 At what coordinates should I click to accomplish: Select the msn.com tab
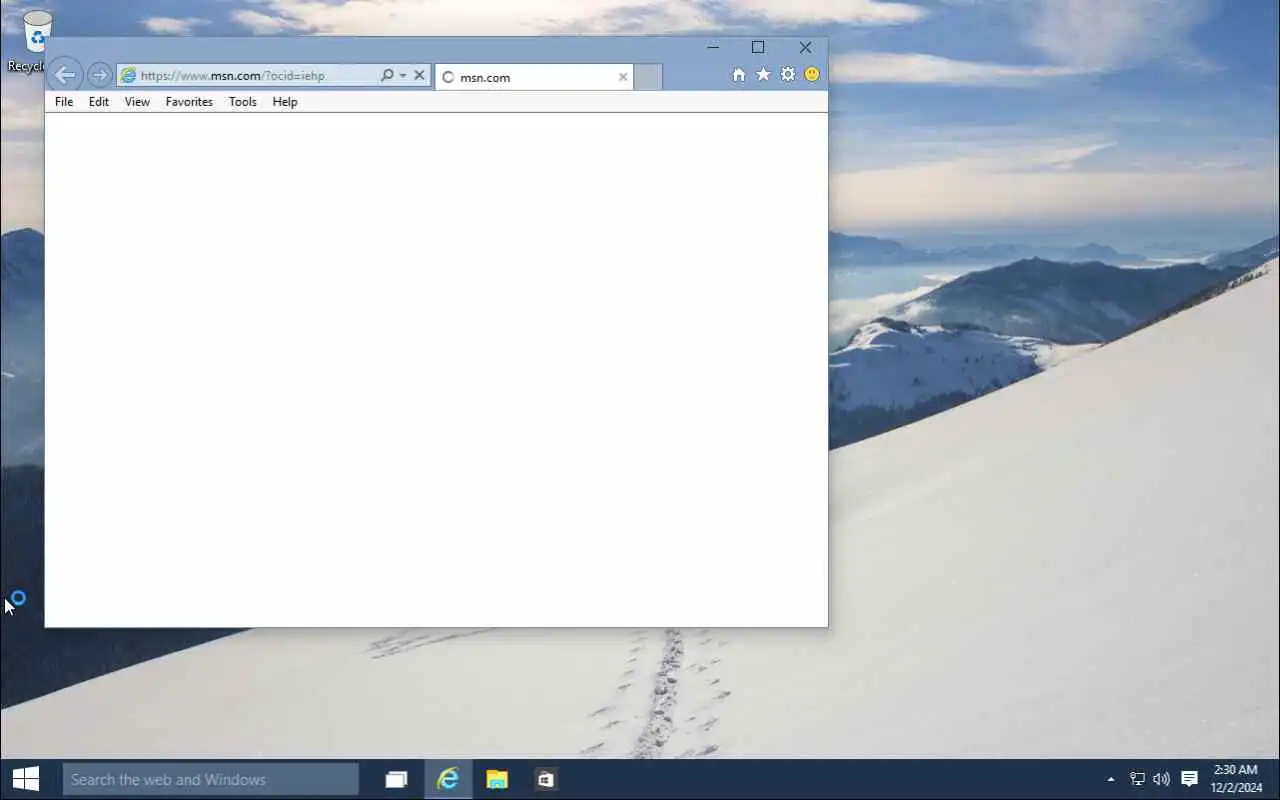coord(534,77)
